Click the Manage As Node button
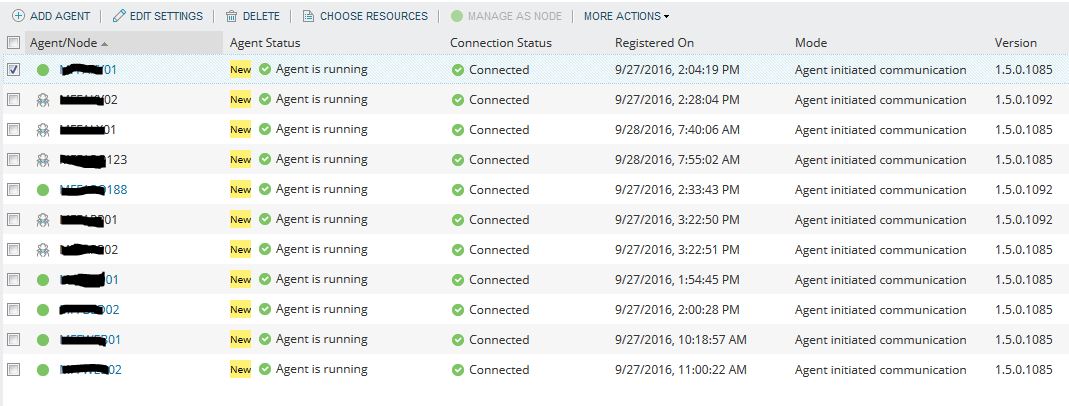 507,16
